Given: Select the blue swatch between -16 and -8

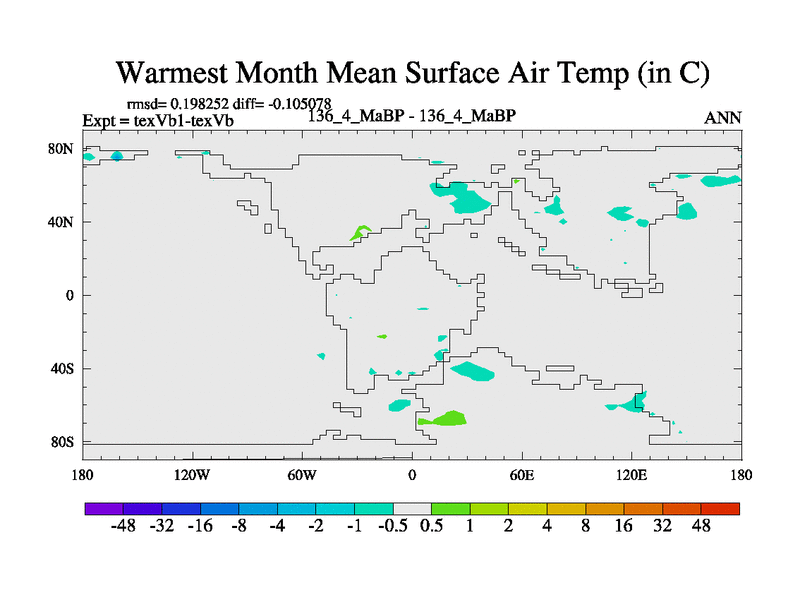Looking at the screenshot, I should (219, 509).
